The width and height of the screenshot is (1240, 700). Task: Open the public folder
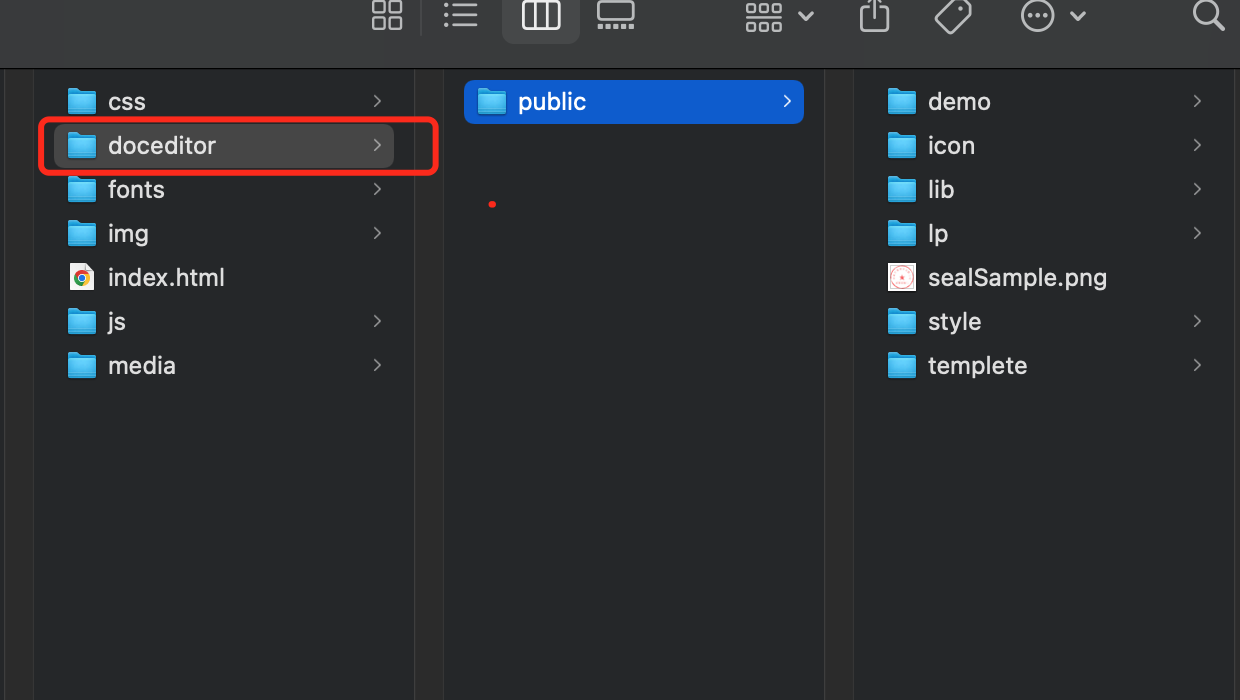(552, 102)
